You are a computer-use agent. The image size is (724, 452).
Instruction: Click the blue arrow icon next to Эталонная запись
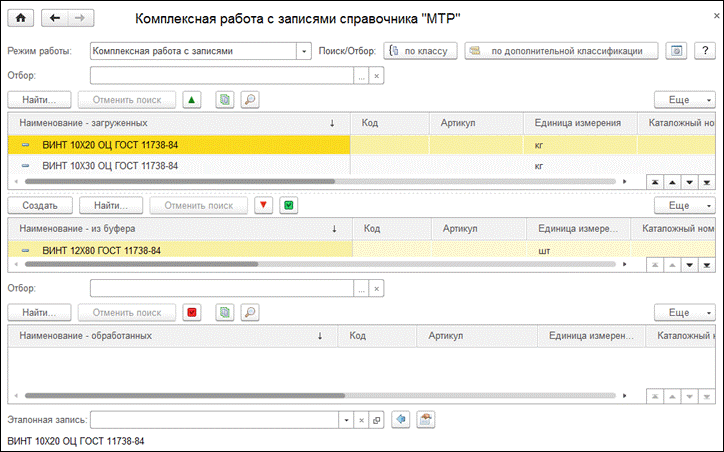(400, 420)
